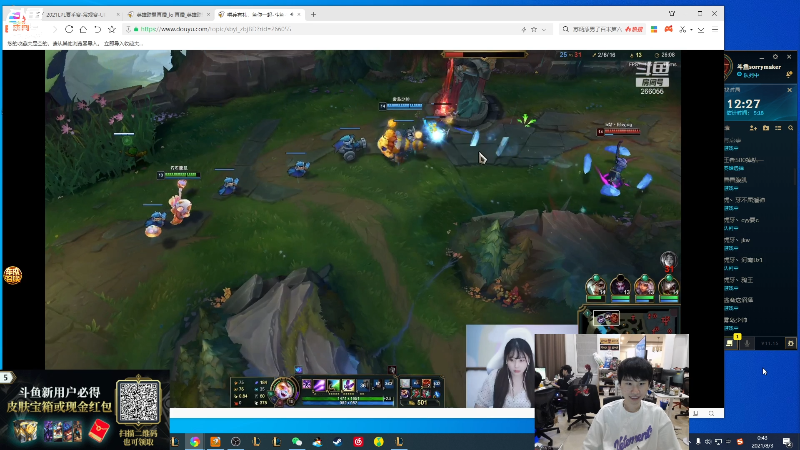The image size is (800, 450).
Task: Search the friends list
Action: pyautogui.click(x=791, y=128)
